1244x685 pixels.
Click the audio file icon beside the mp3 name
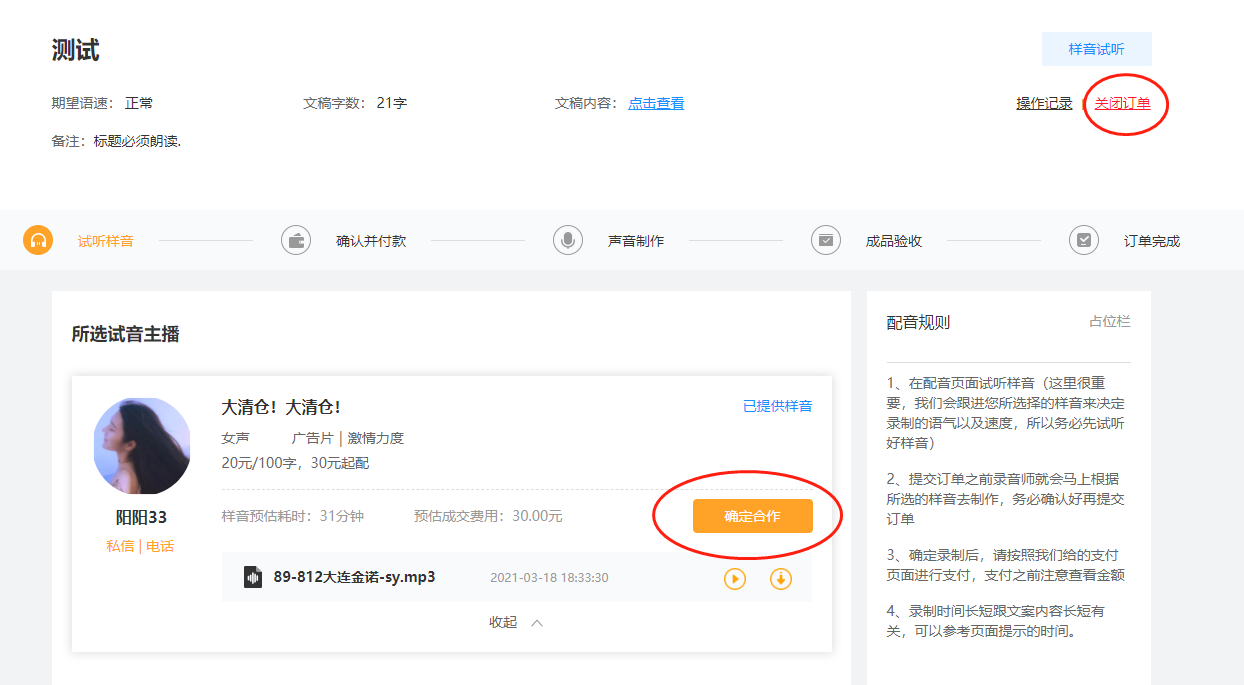[x=253, y=577]
